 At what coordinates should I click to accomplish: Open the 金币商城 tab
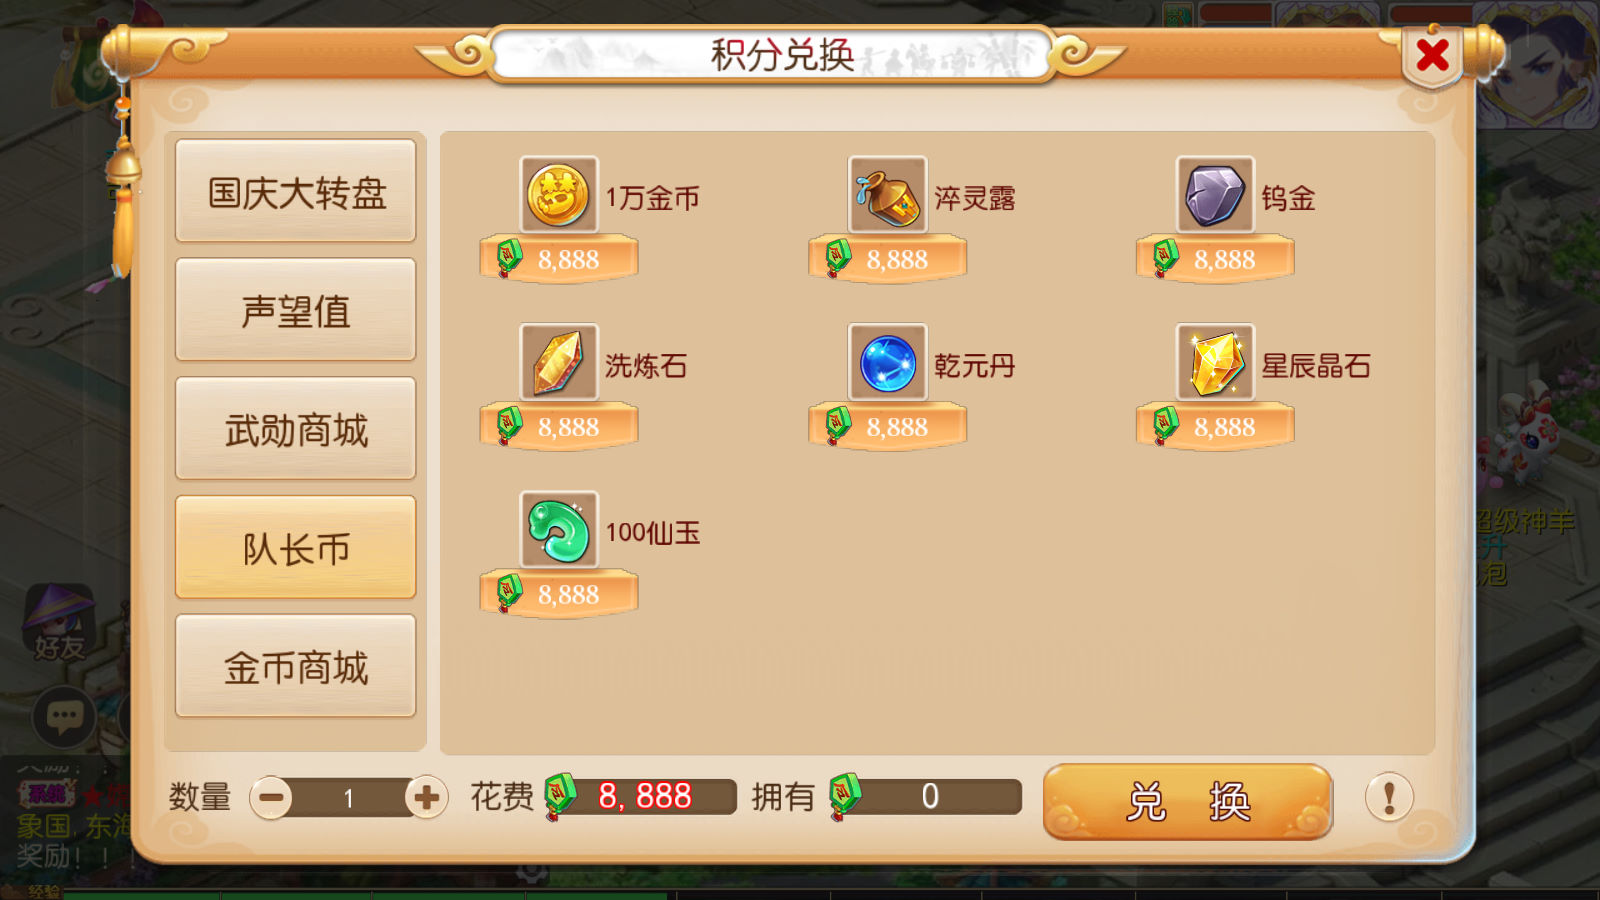[x=296, y=667]
